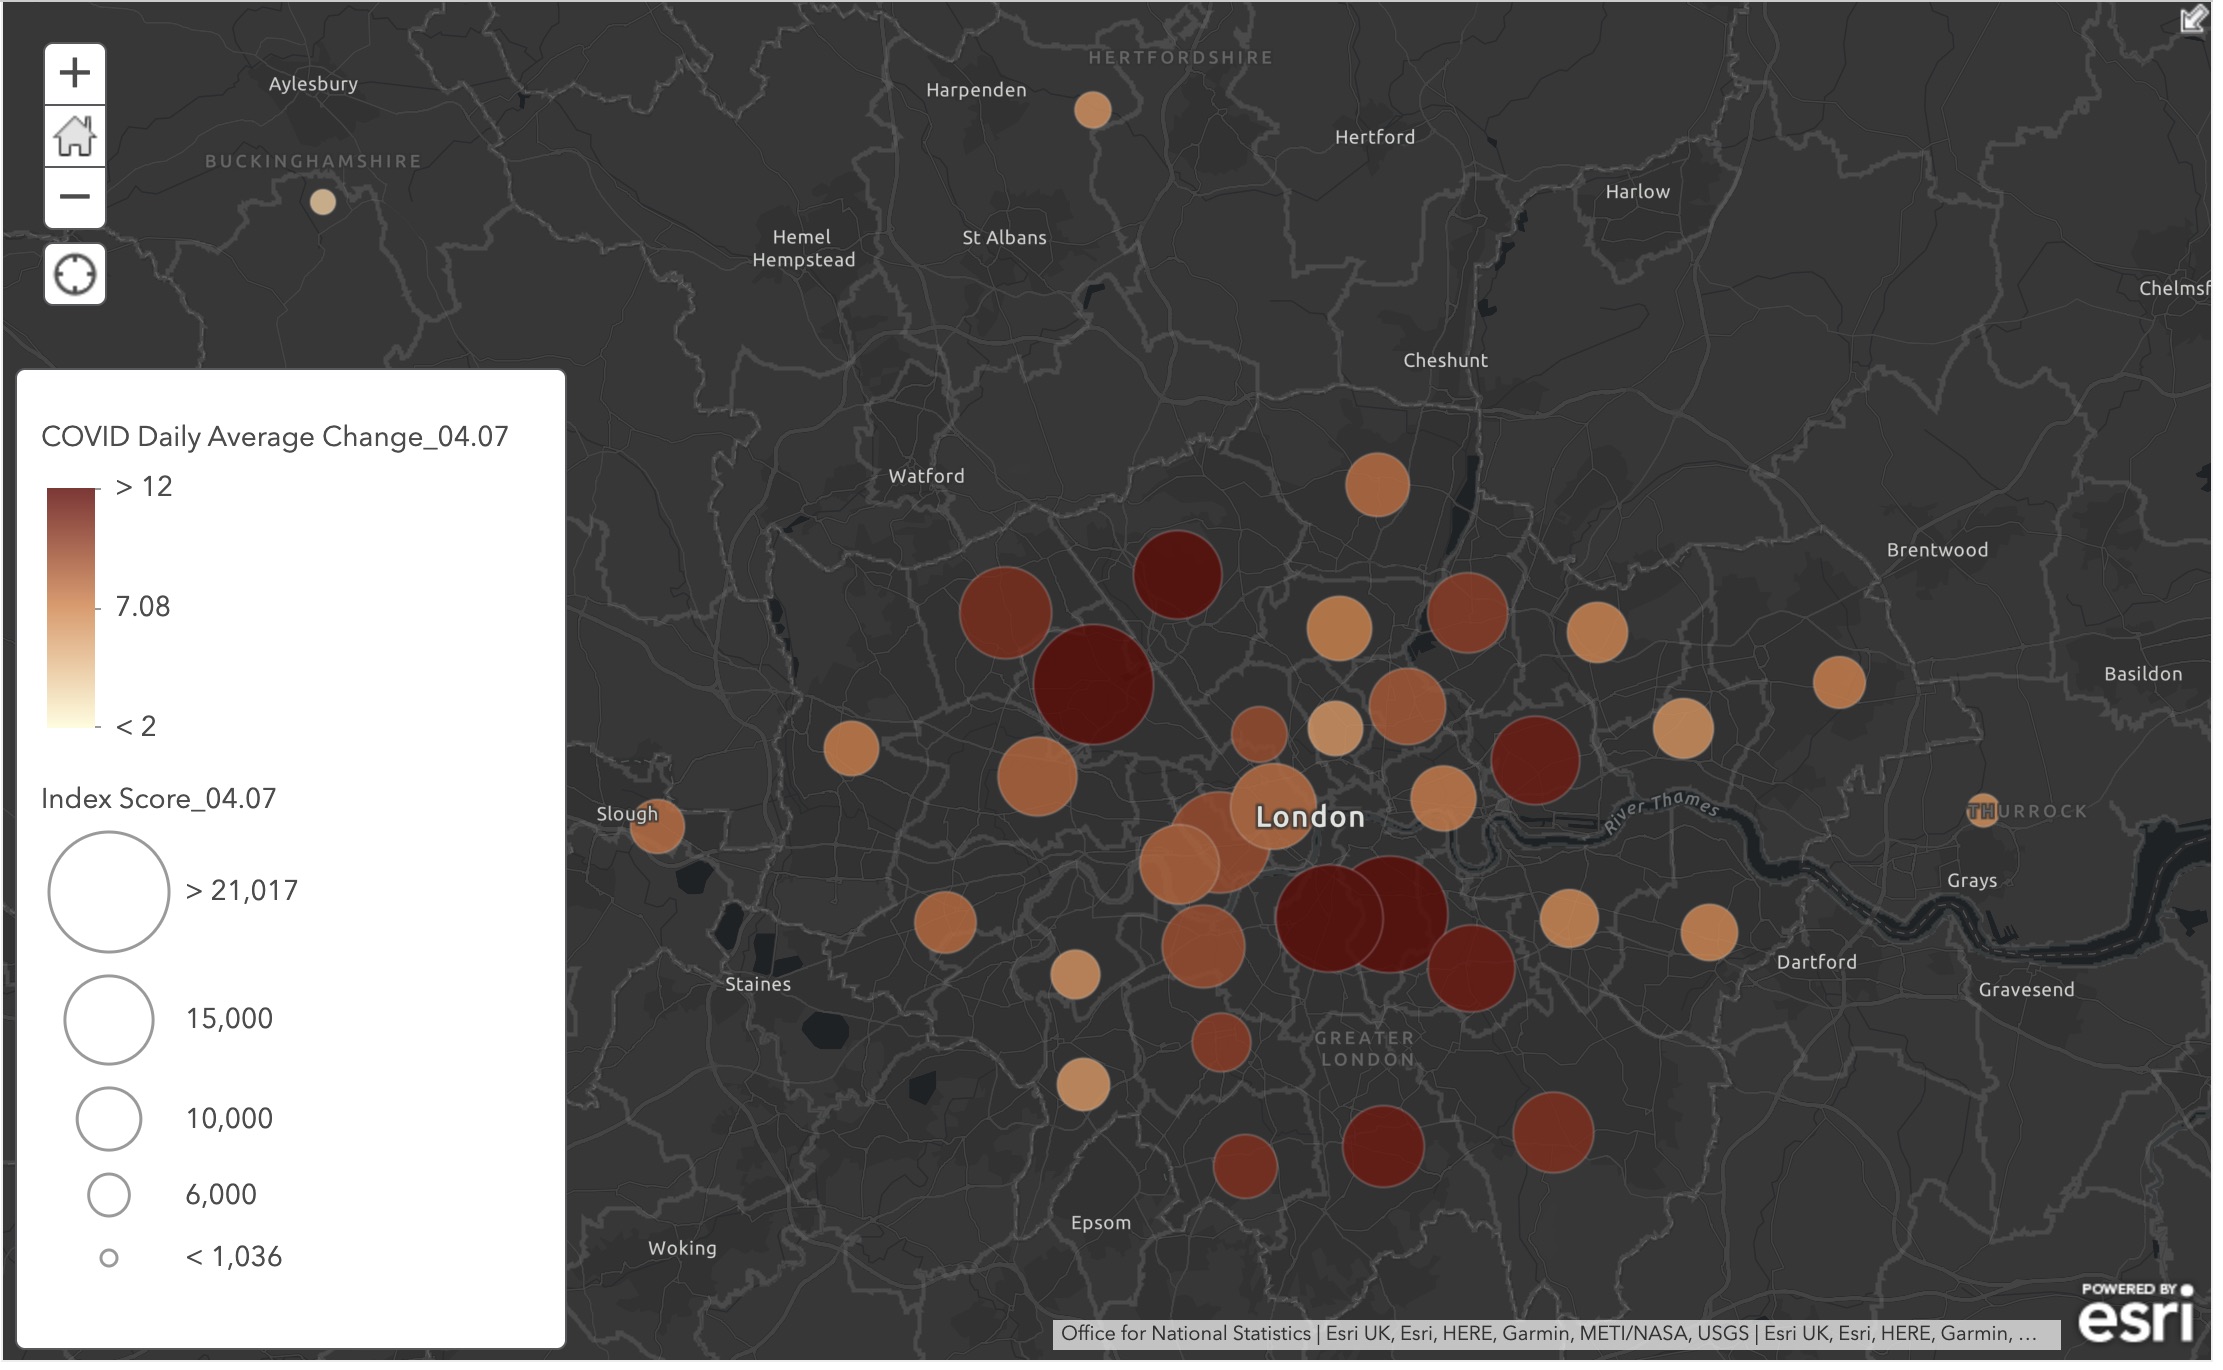2223x1370 pixels.
Task: Select the circle on Thurrock label
Action: (1982, 811)
